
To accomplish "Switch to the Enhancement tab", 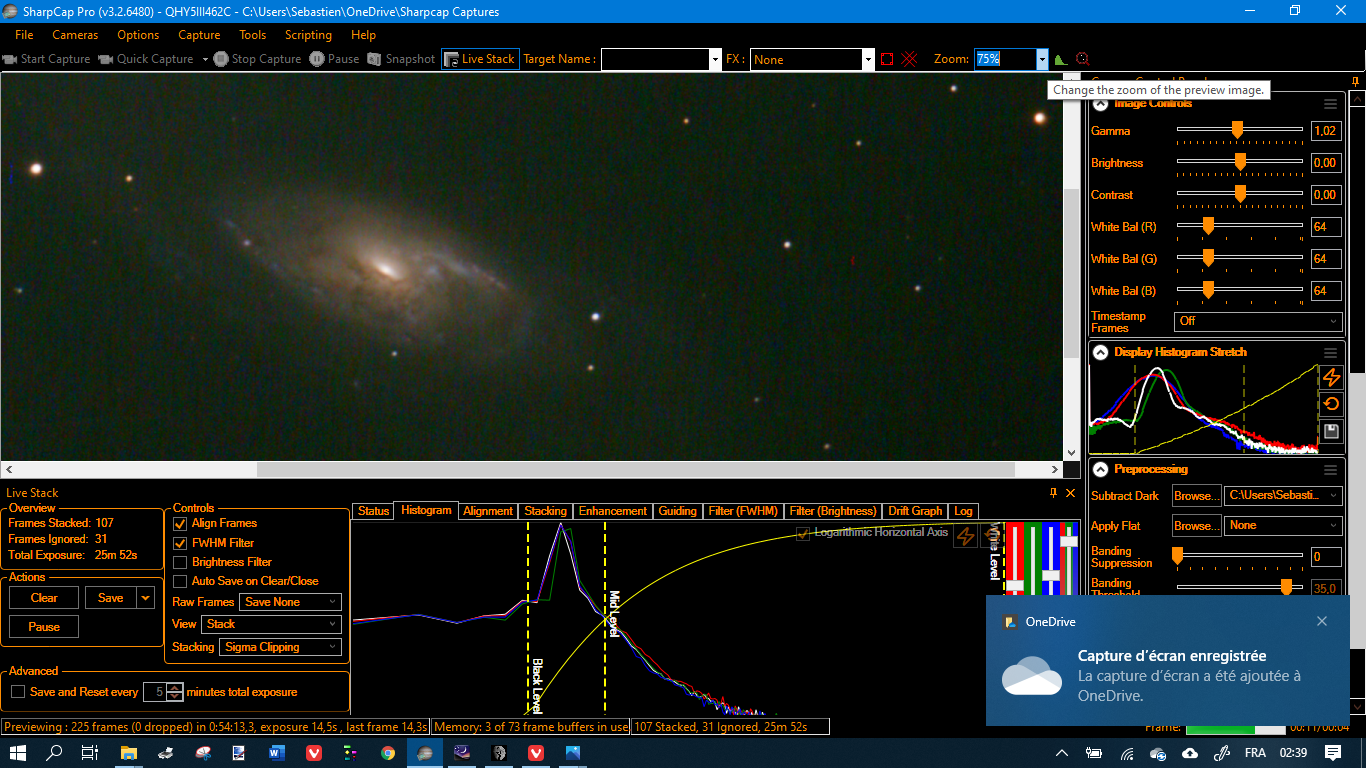I will tap(613, 511).
